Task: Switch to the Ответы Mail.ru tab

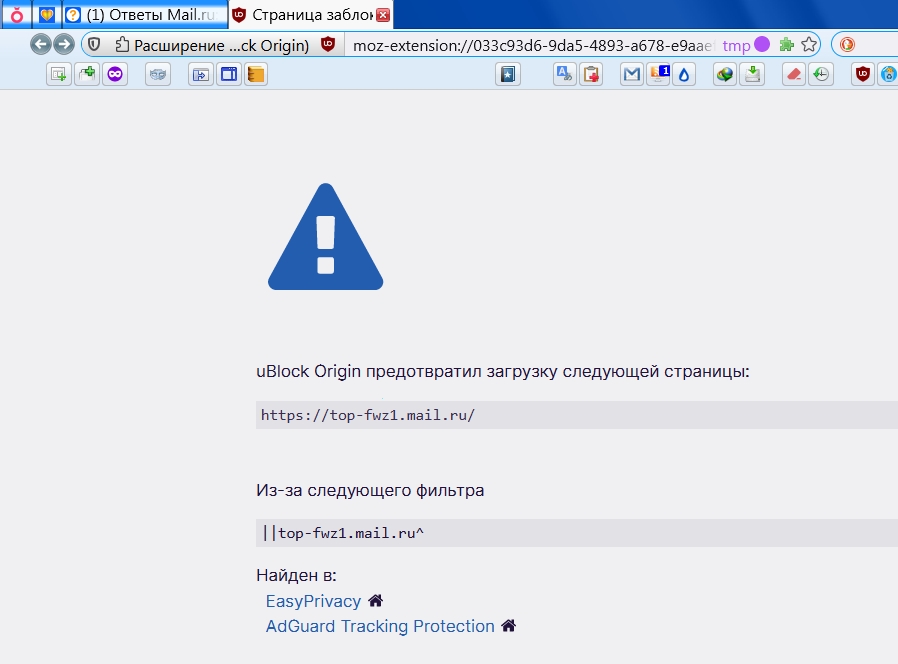Action: pos(145,15)
